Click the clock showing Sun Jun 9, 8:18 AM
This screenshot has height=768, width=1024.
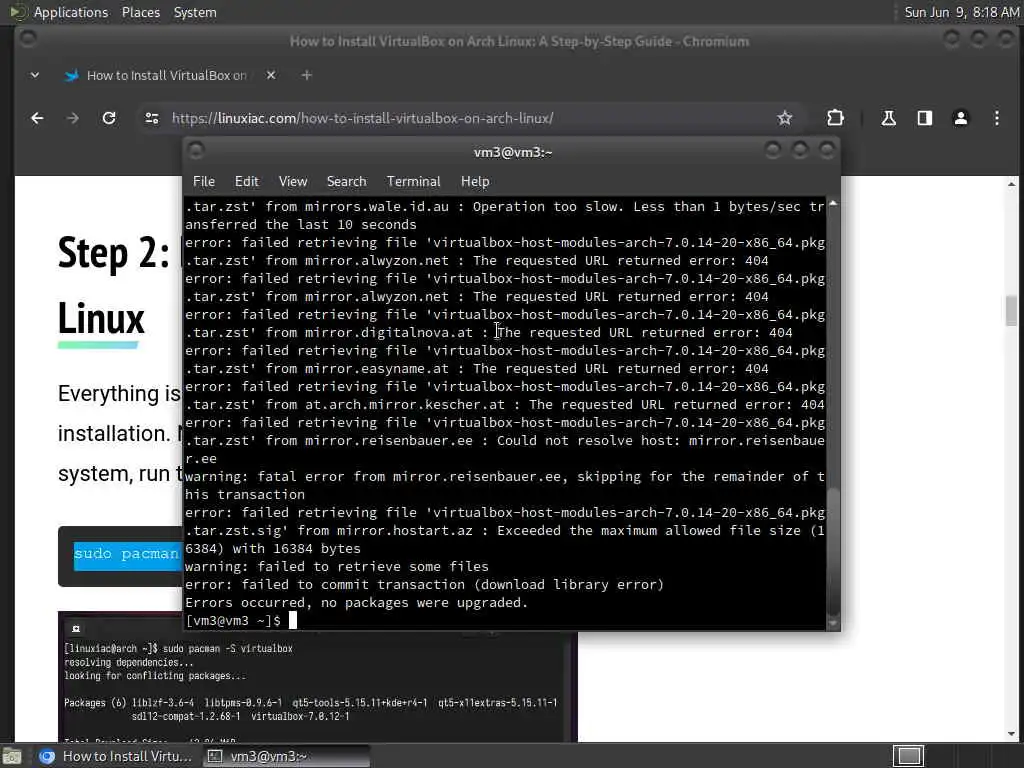click(961, 12)
